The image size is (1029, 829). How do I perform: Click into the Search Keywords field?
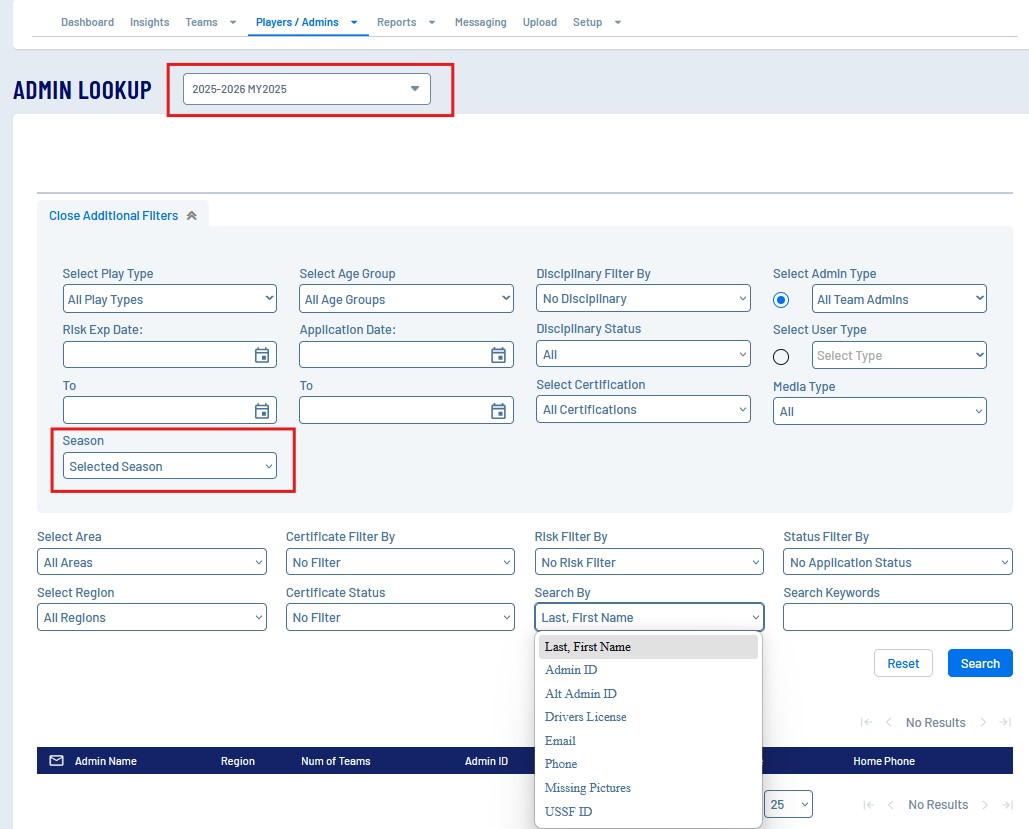(897, 618)
